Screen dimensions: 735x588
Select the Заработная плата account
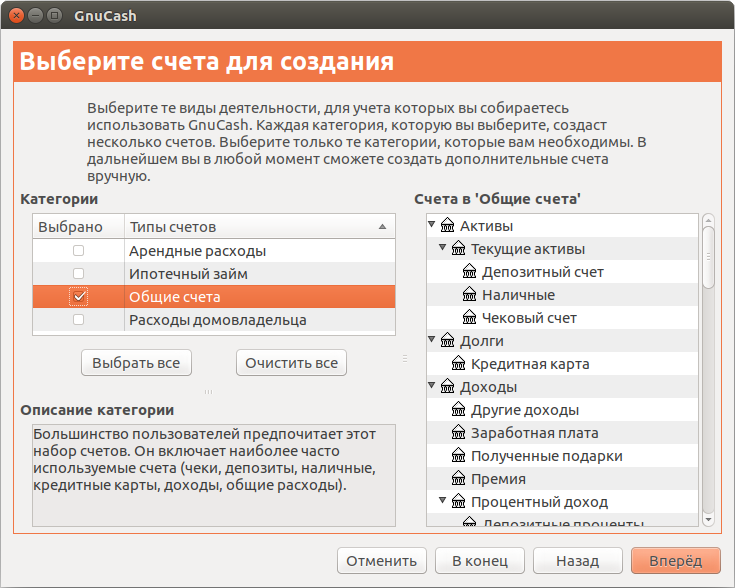pyautogui.click(x=534, y=433)
